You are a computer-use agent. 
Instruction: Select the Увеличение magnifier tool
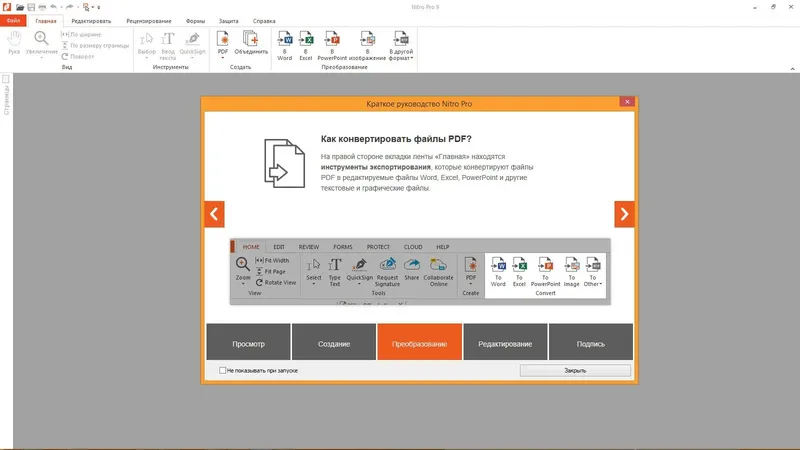41,45
